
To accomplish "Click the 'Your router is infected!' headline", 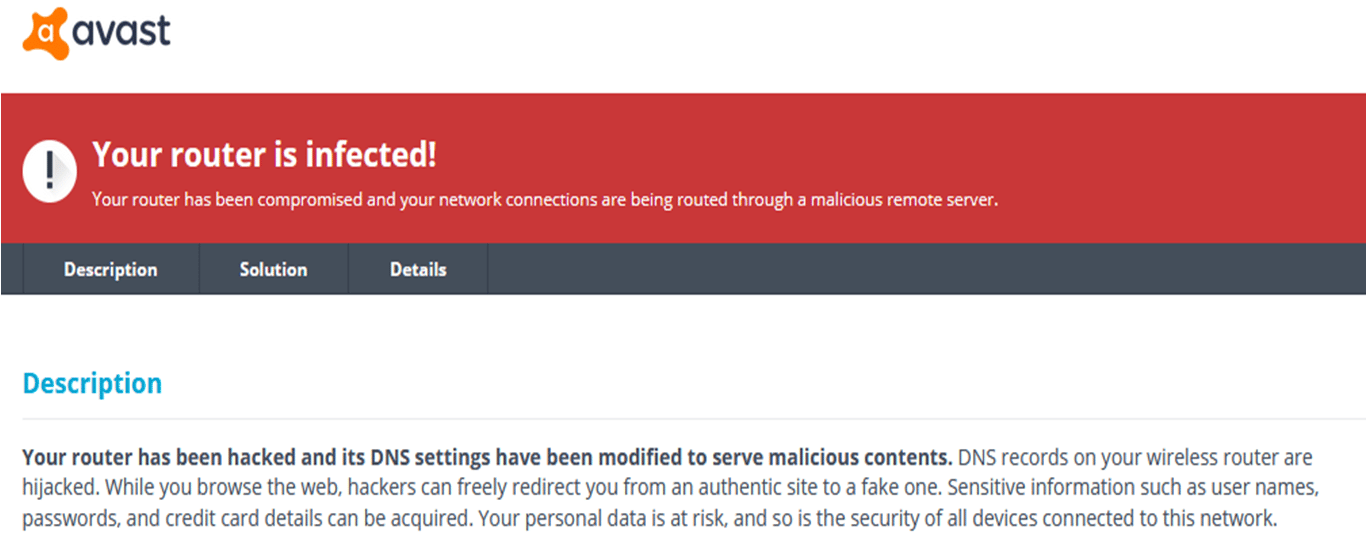I will click(264, 155).
